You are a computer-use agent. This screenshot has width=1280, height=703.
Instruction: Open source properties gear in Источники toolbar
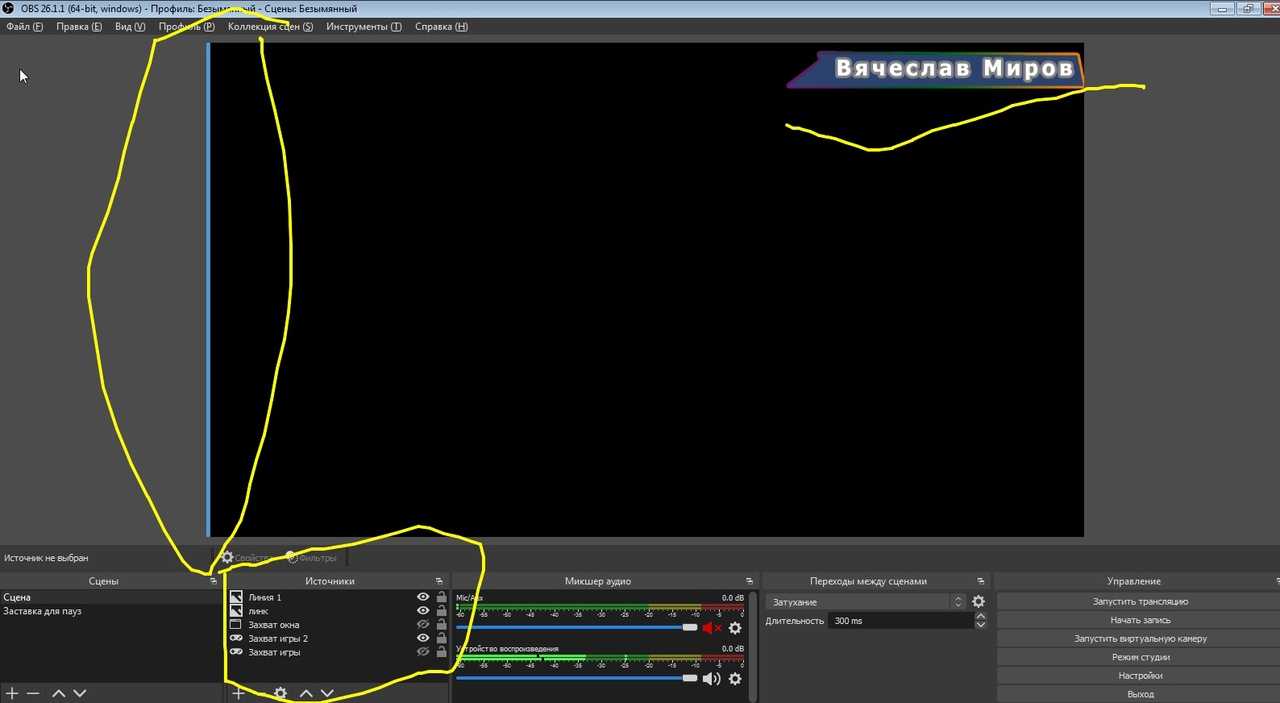pyautogui.click(x=281, y=693)
